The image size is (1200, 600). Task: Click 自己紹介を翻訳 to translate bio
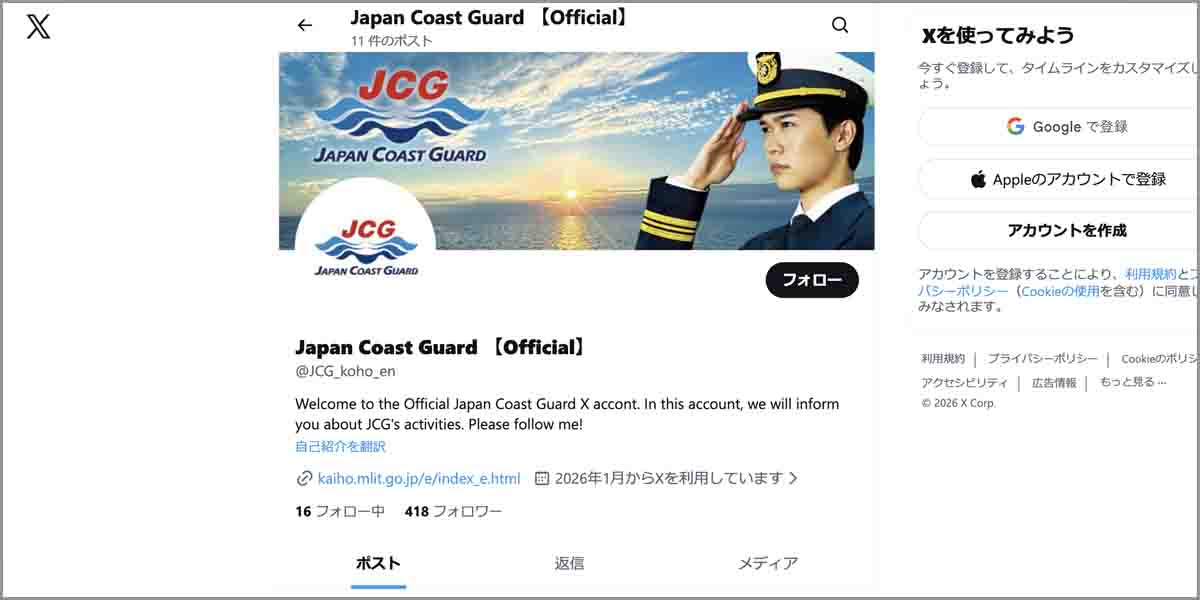pyautogui.click(x=340, y=446)
